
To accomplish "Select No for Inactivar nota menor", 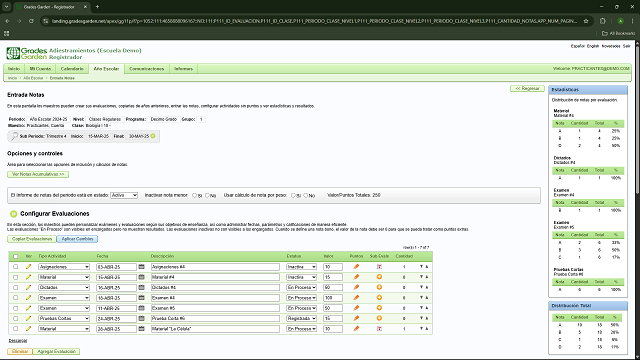I will (207, 196).
